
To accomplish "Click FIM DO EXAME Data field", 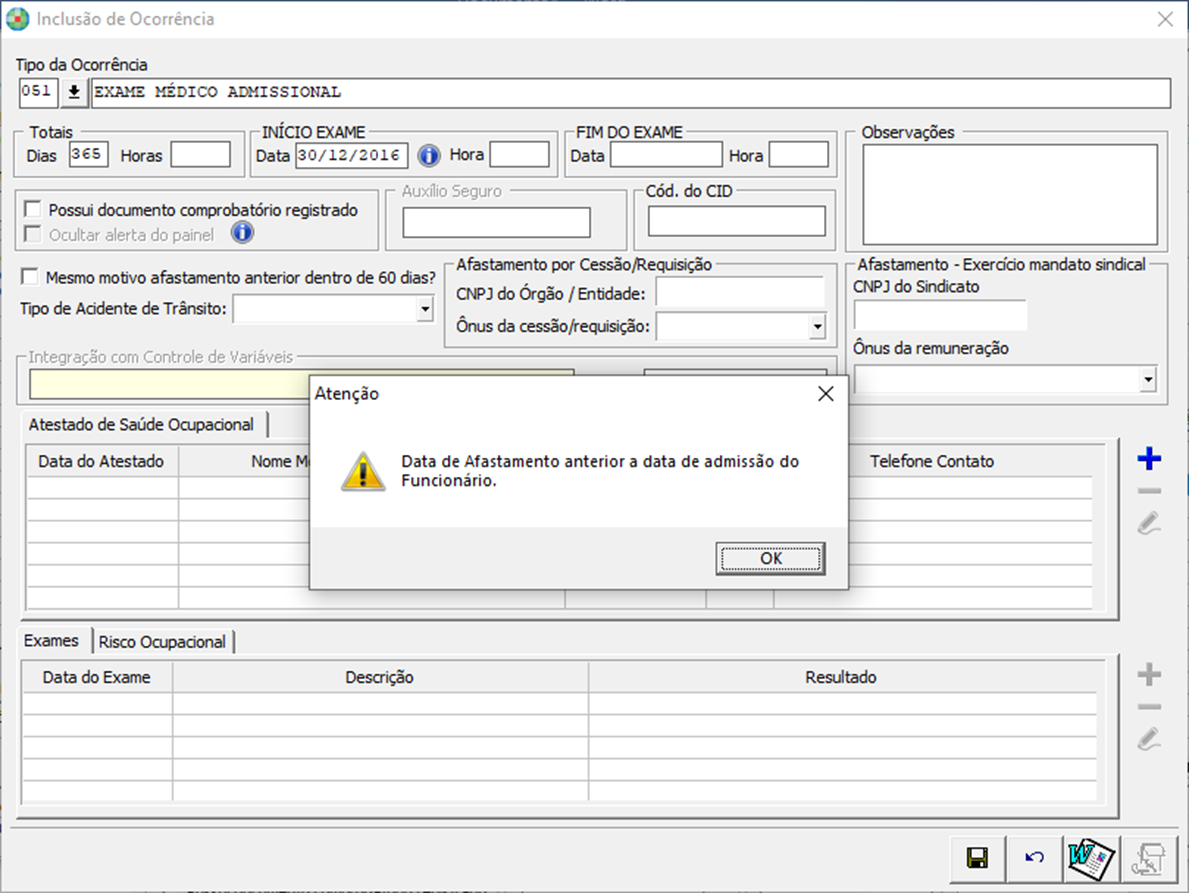I will (x=667, y=155).
